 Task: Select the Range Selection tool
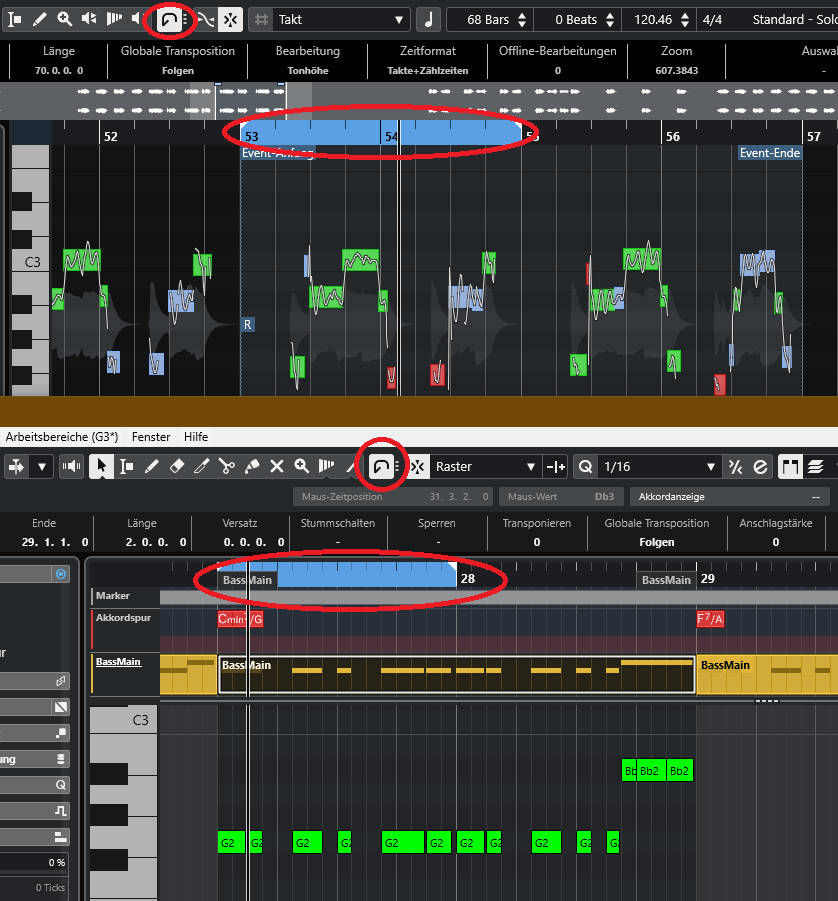[125, 466]
